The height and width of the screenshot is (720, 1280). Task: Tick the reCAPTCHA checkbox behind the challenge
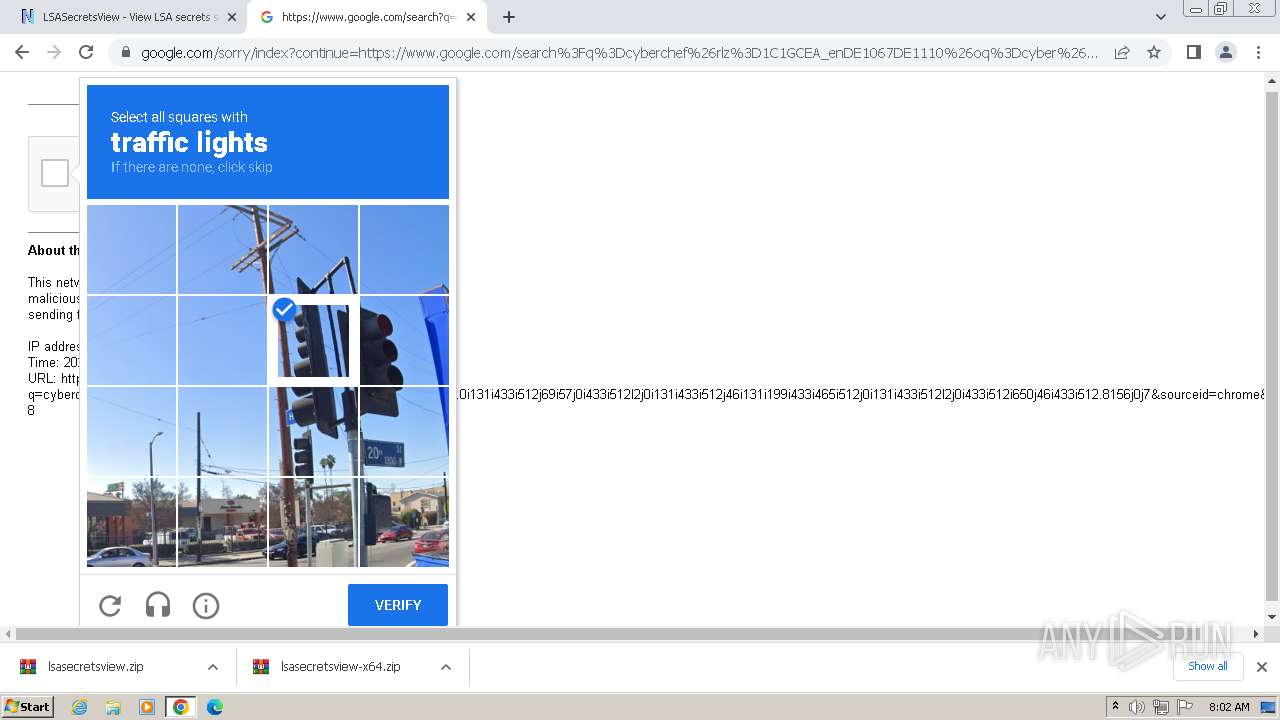[x=55, y=173]
